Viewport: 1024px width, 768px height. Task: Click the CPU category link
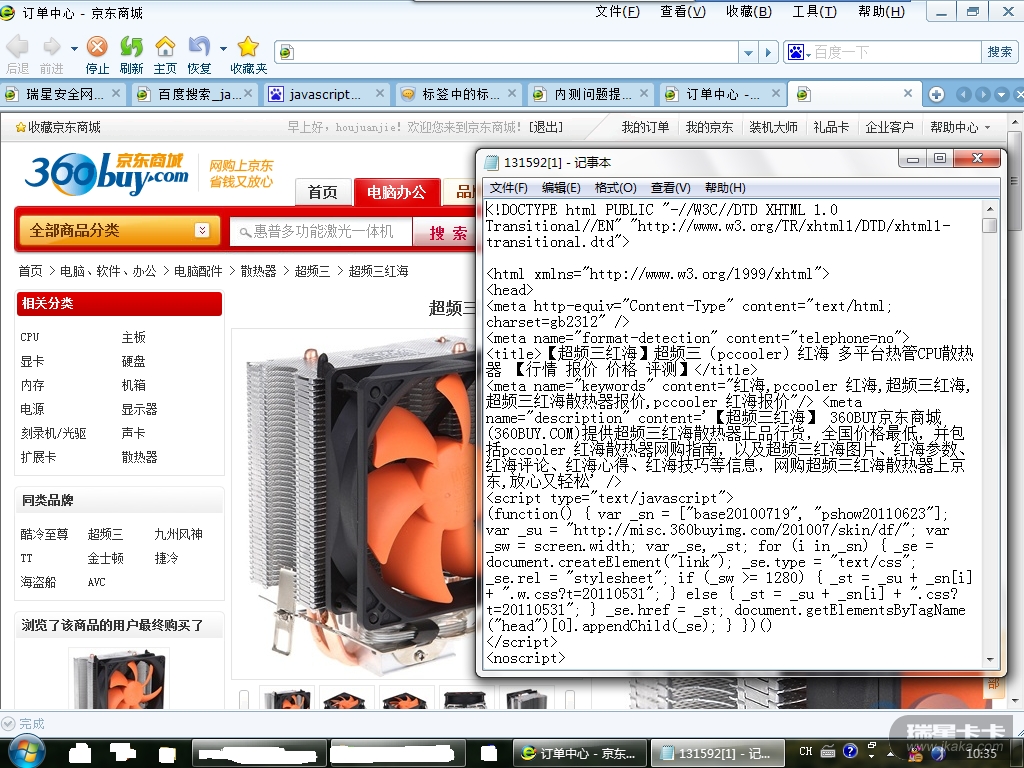click(x=30, y=337)
